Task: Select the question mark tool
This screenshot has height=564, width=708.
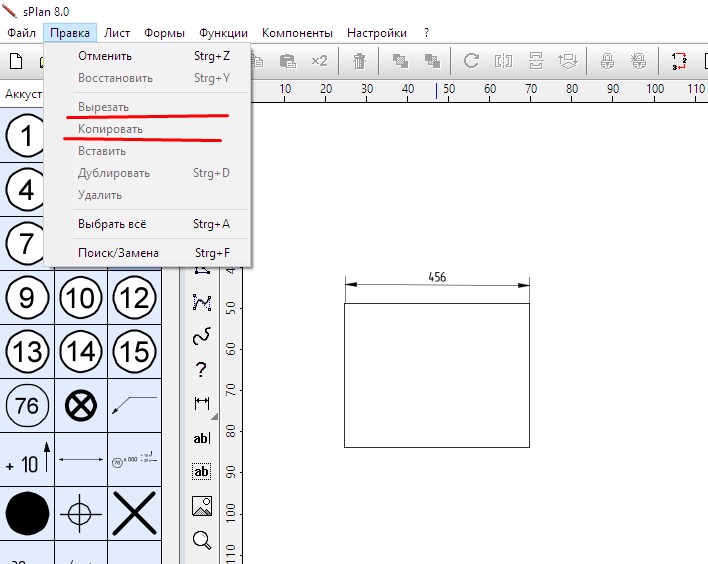Action: (x=201, y=370)
